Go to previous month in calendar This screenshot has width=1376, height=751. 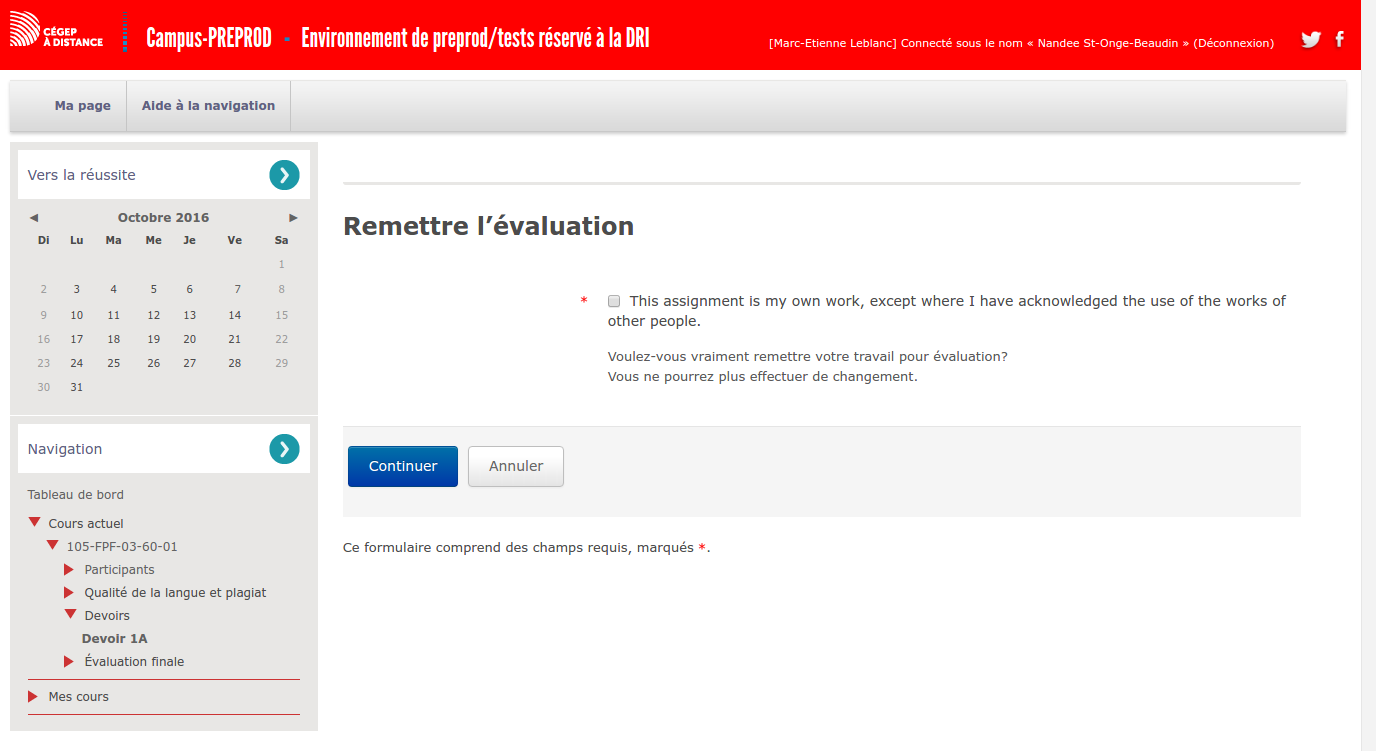coord(34,218)
